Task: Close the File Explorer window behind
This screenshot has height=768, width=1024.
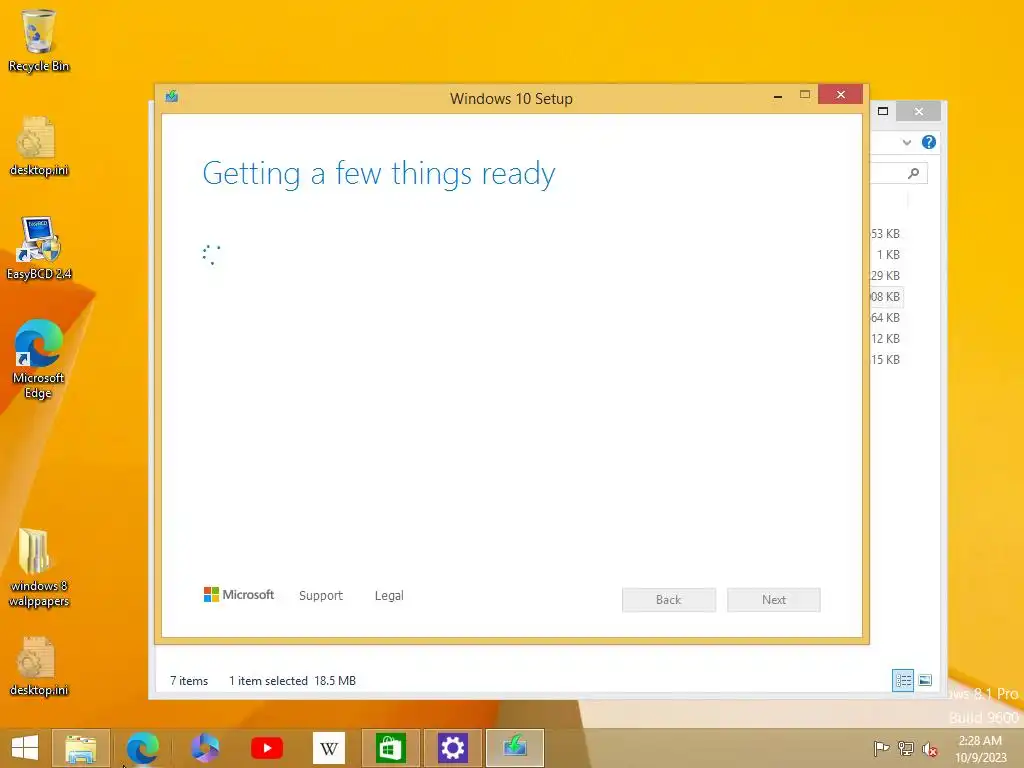Action: tap(919, 112)
